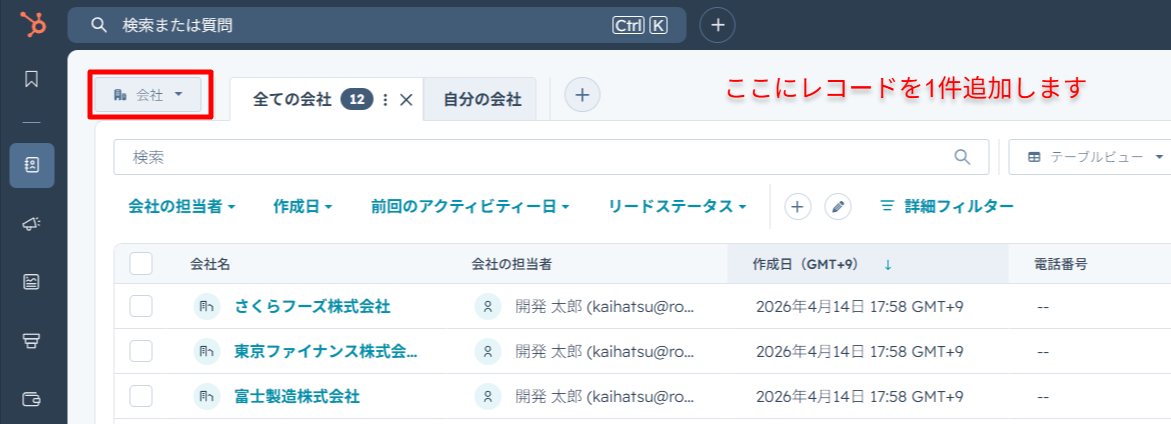This screenshot has height=424, width=1171.
Task: Add a new view tab with plus
Action: 583,95
